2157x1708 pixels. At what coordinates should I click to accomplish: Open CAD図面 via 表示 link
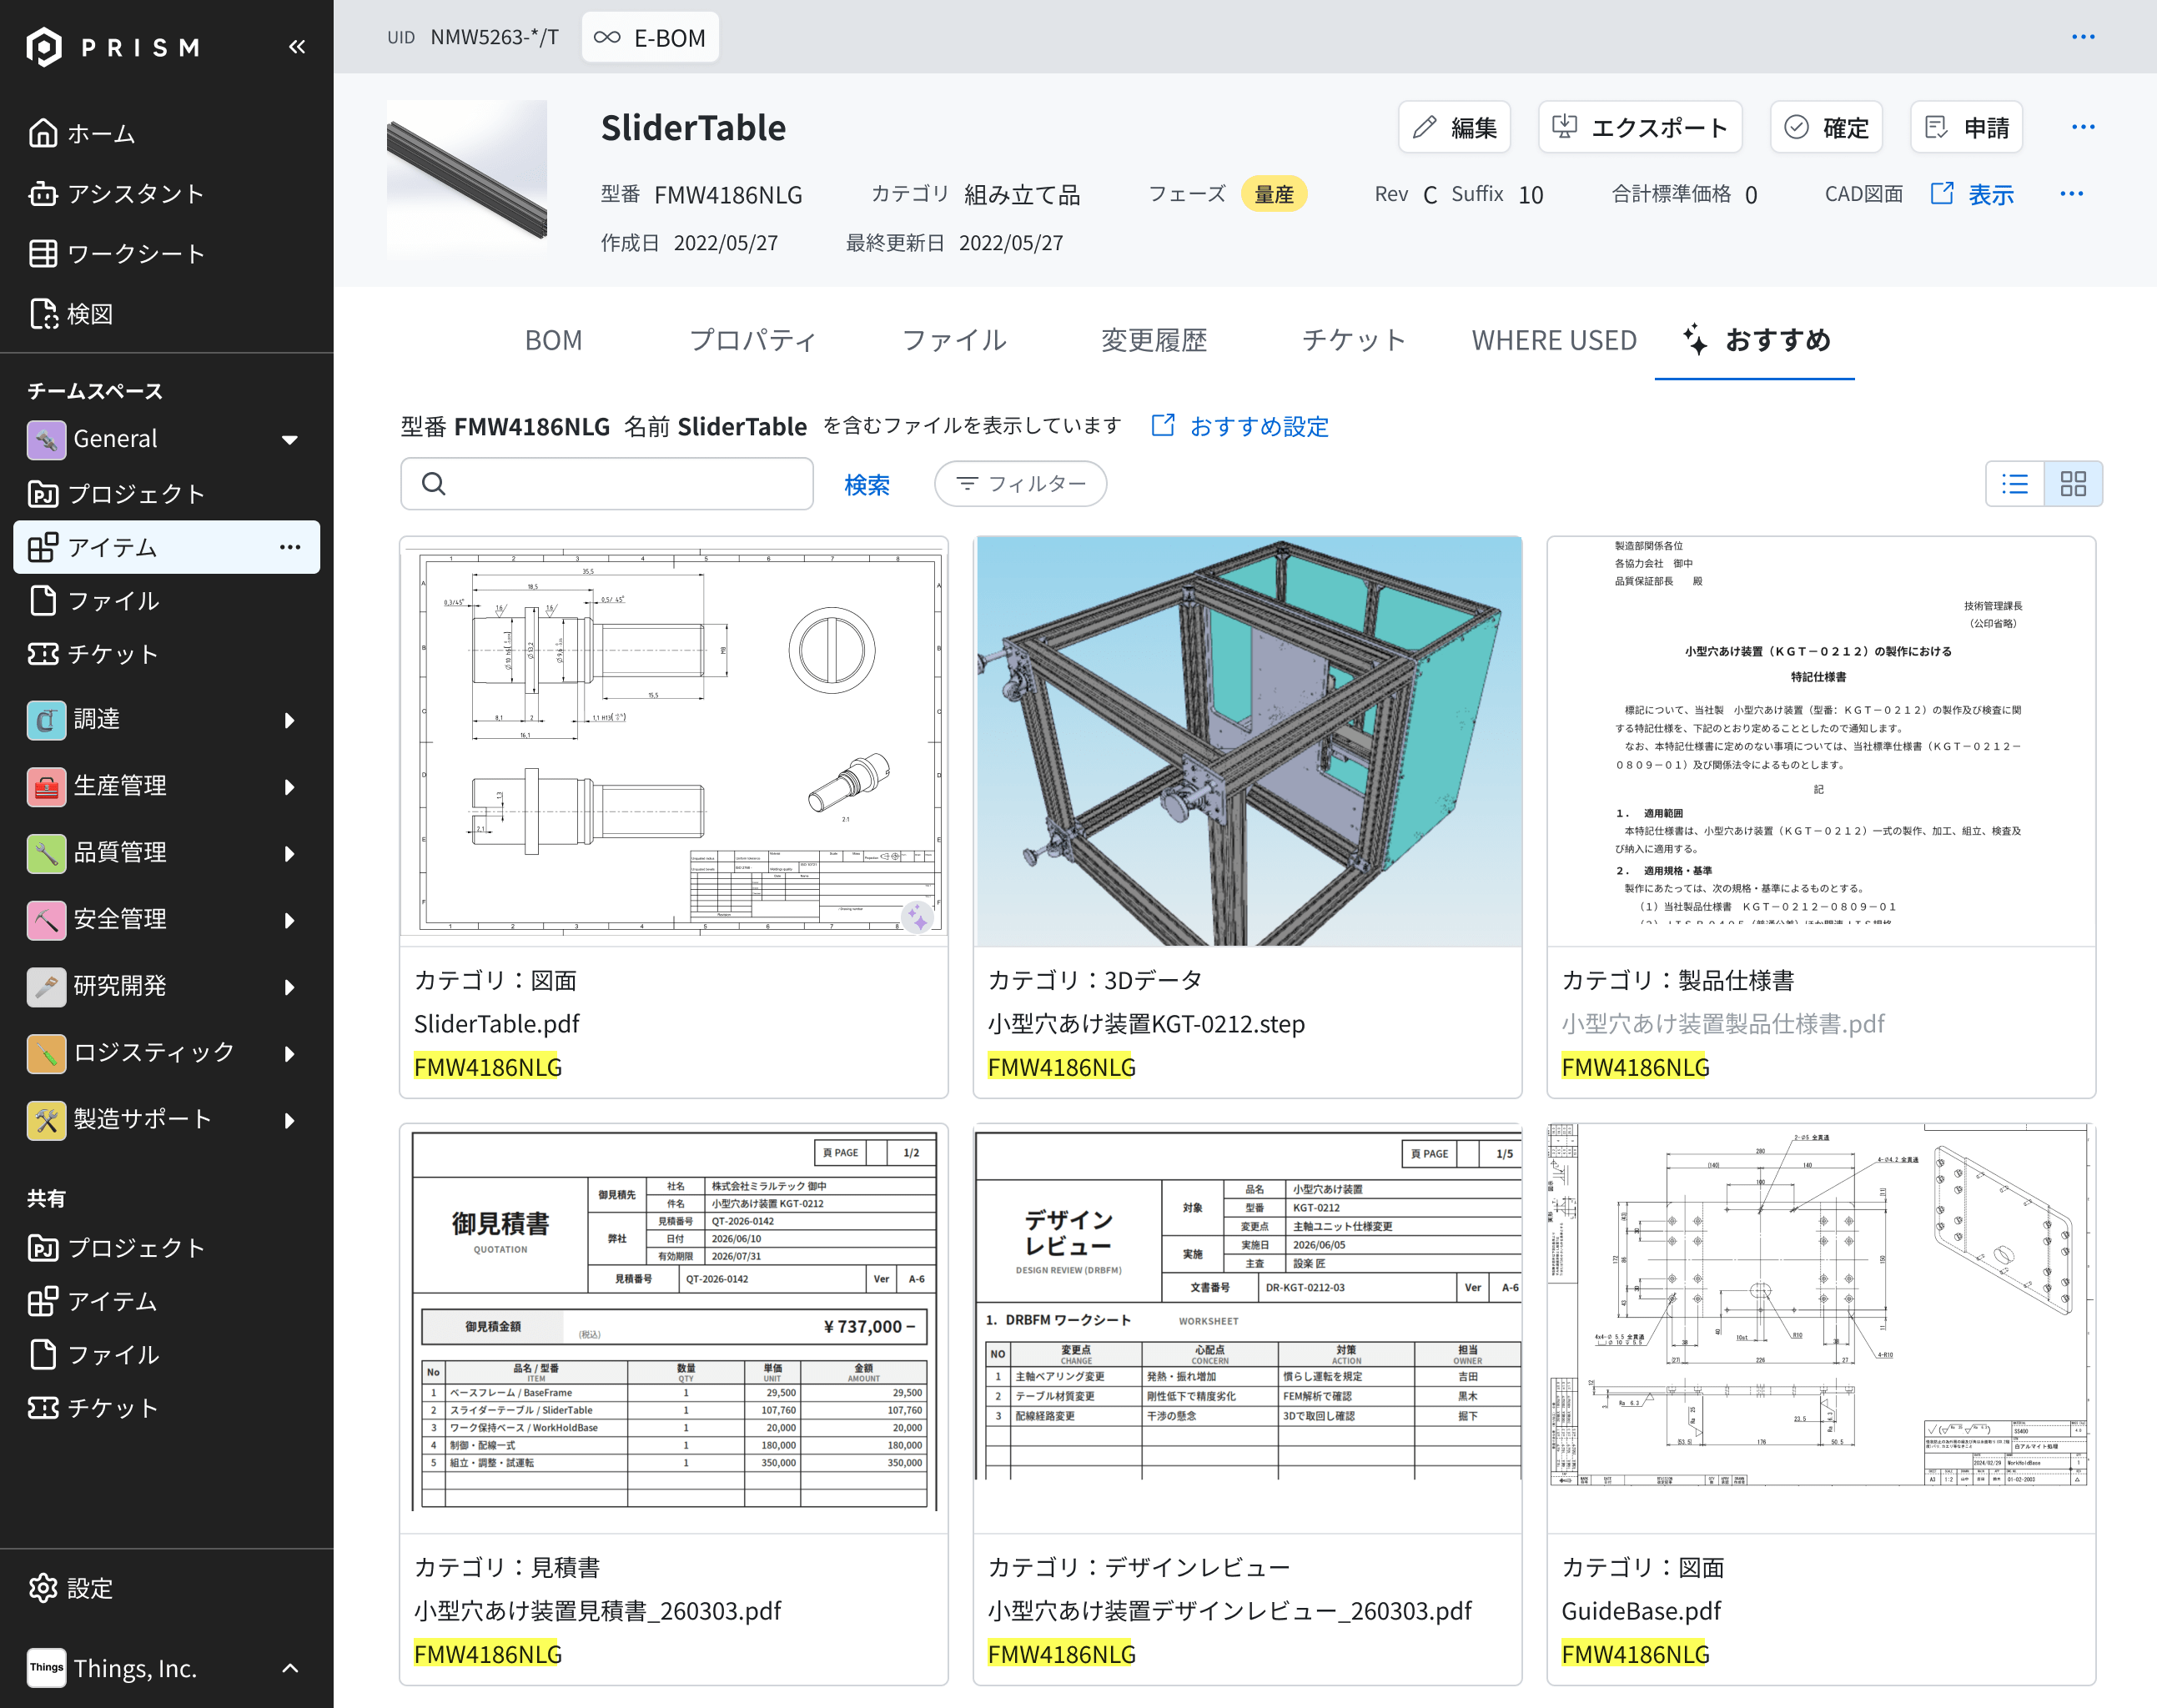point(1972,194)
